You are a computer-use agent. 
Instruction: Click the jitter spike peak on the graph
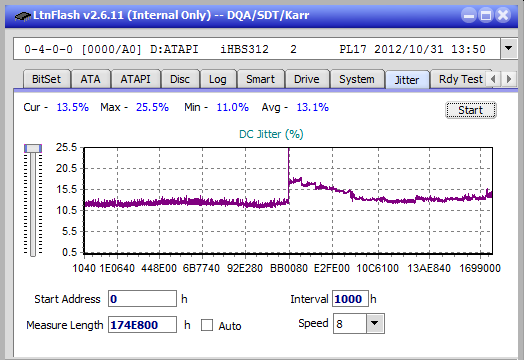point(288,149)
